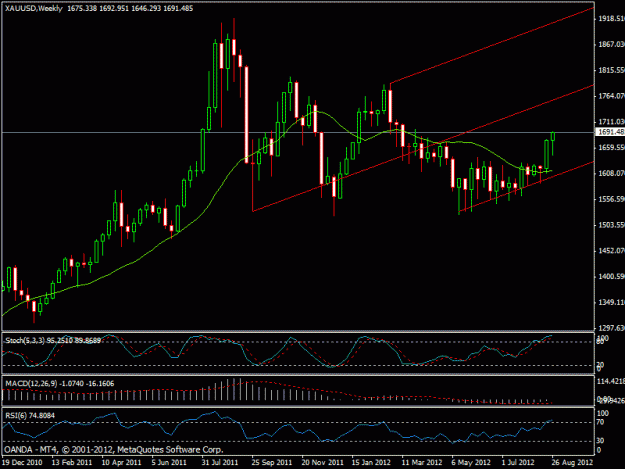625x469 pixels.
Task: Select the vertical red line near 25 Sep 2011
Action: (253, 175)
